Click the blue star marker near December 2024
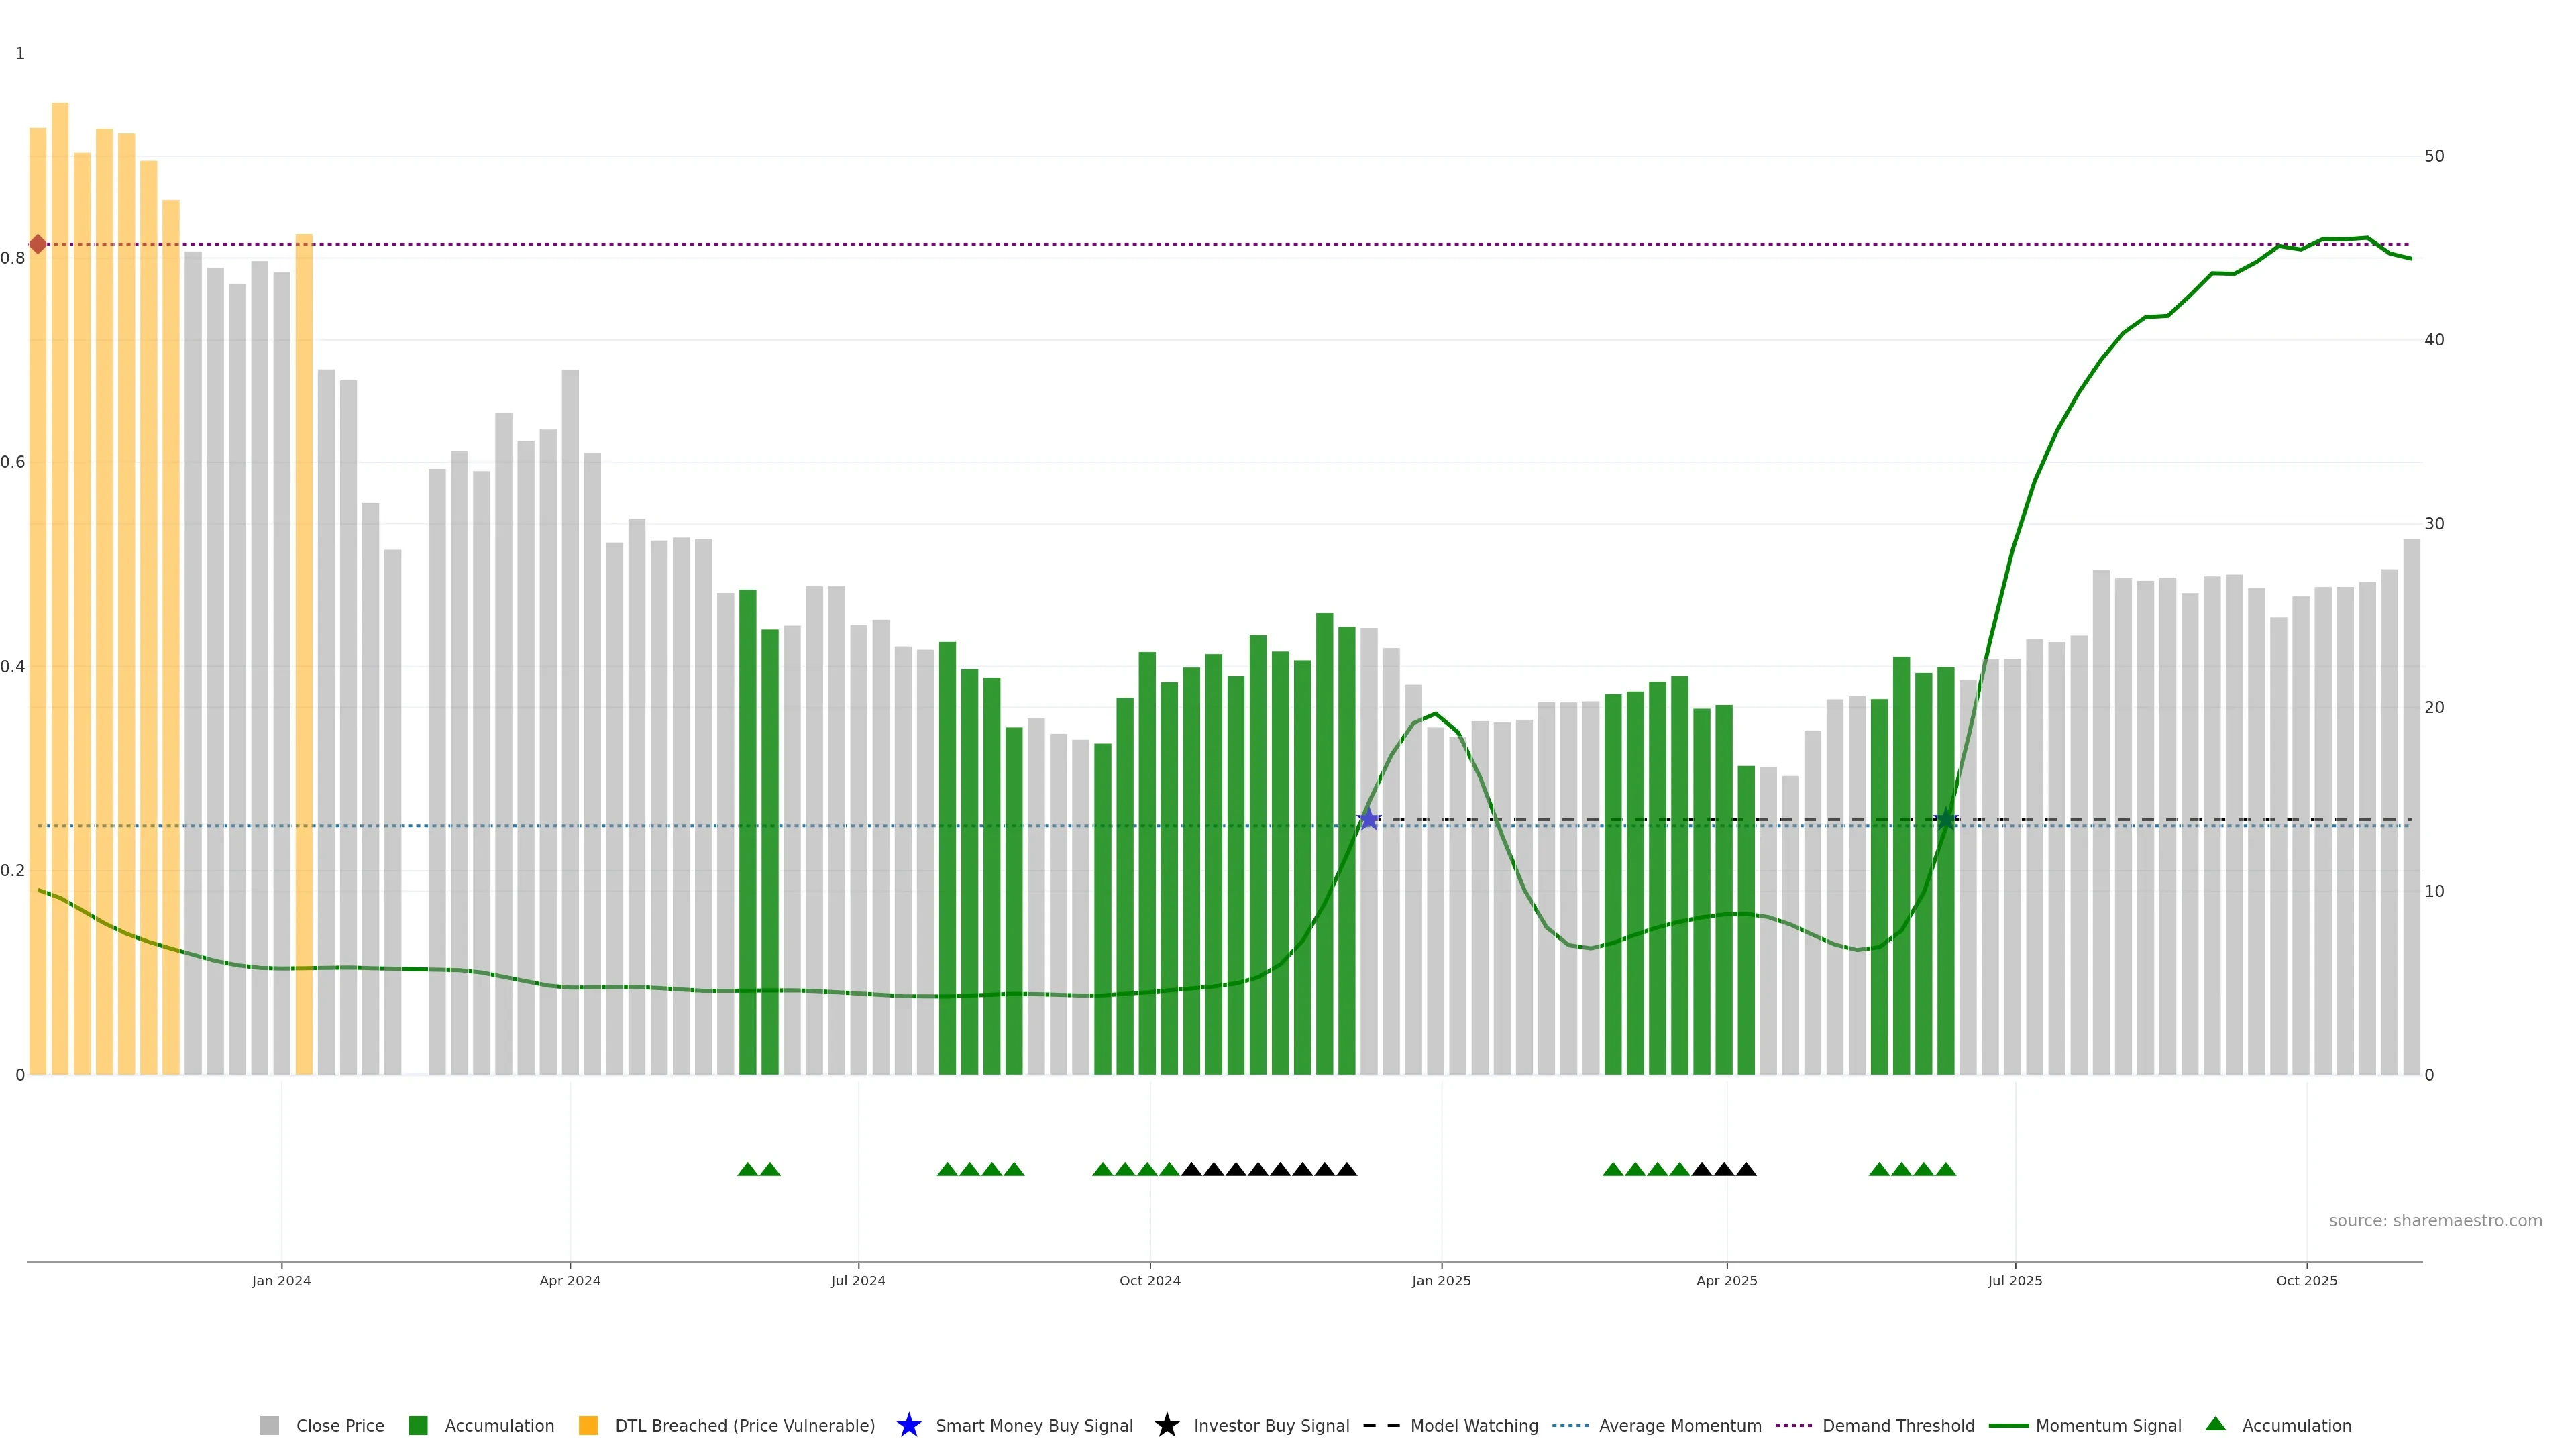The image size is (2576, 1449). pos(1369,820)
